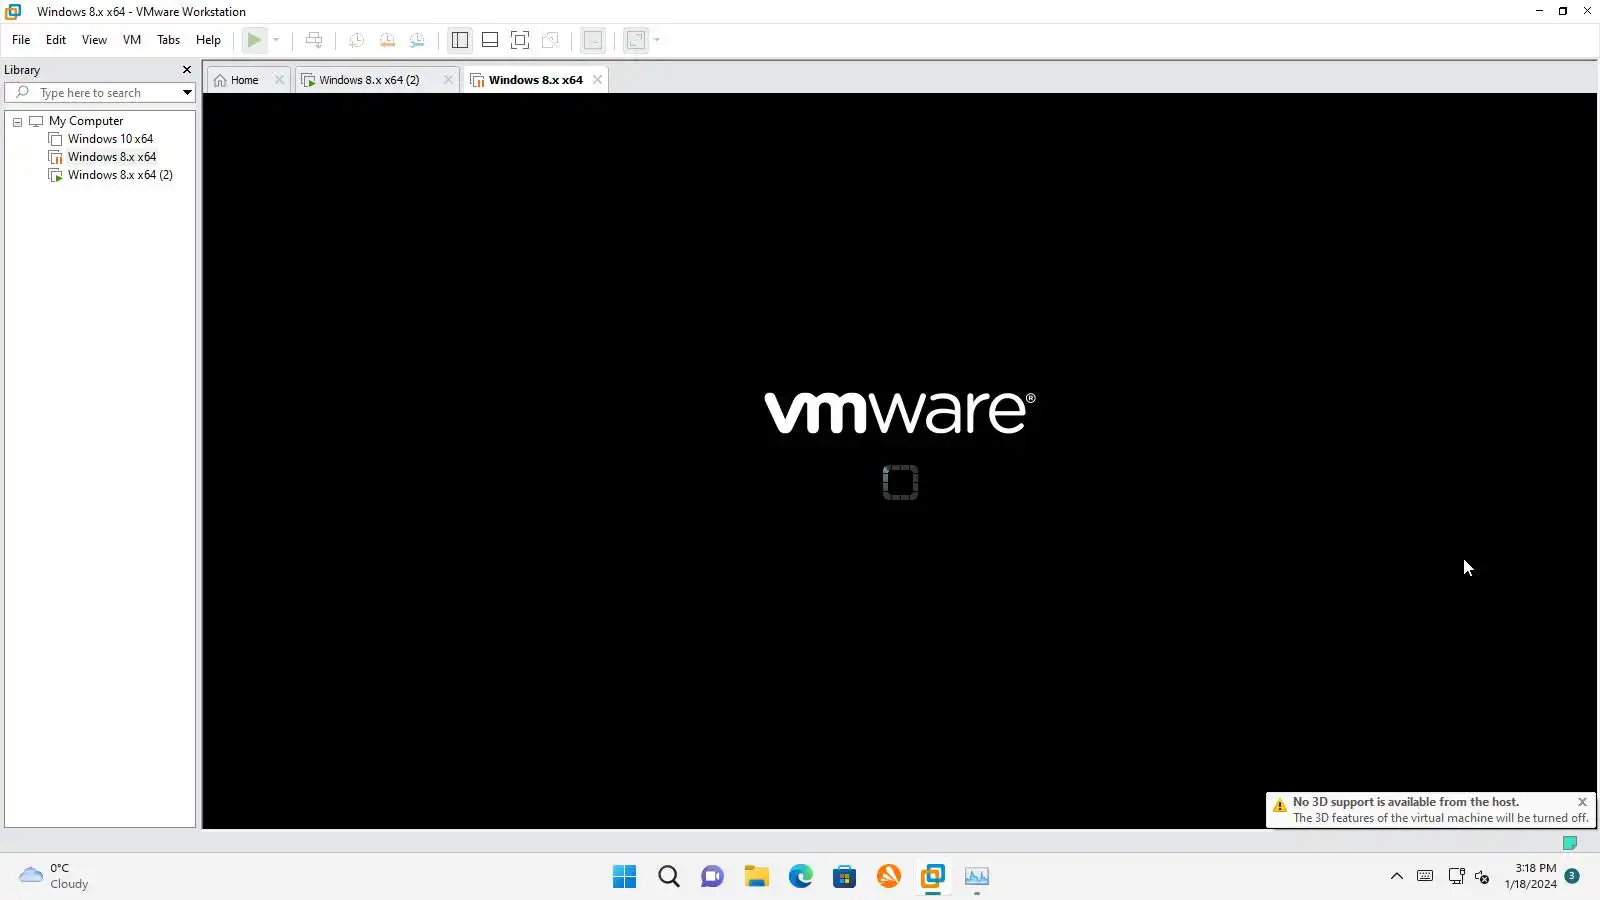Open the Edit menu
The image size is (1600, 900).
click(x=56, y=40)
